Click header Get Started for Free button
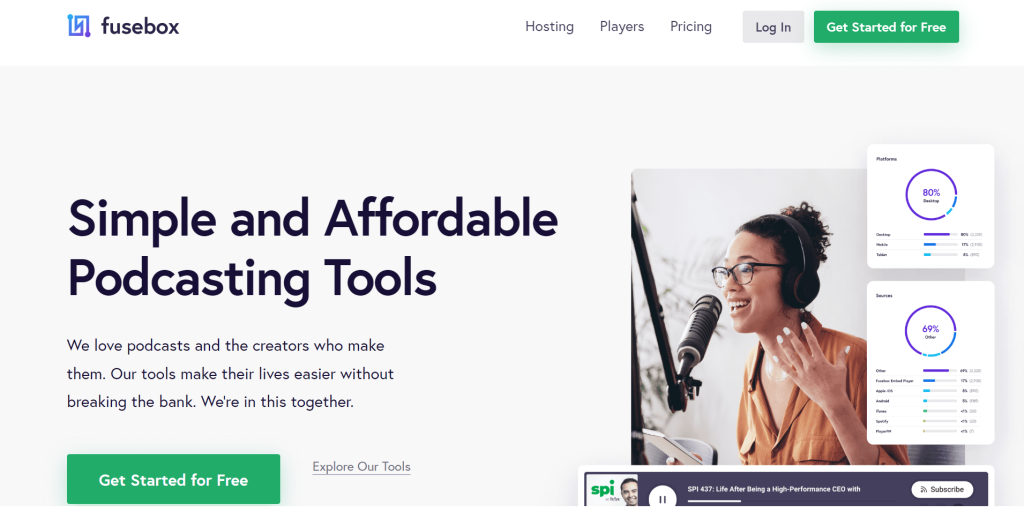1024x527 pixels. click(x=886, y=27)
